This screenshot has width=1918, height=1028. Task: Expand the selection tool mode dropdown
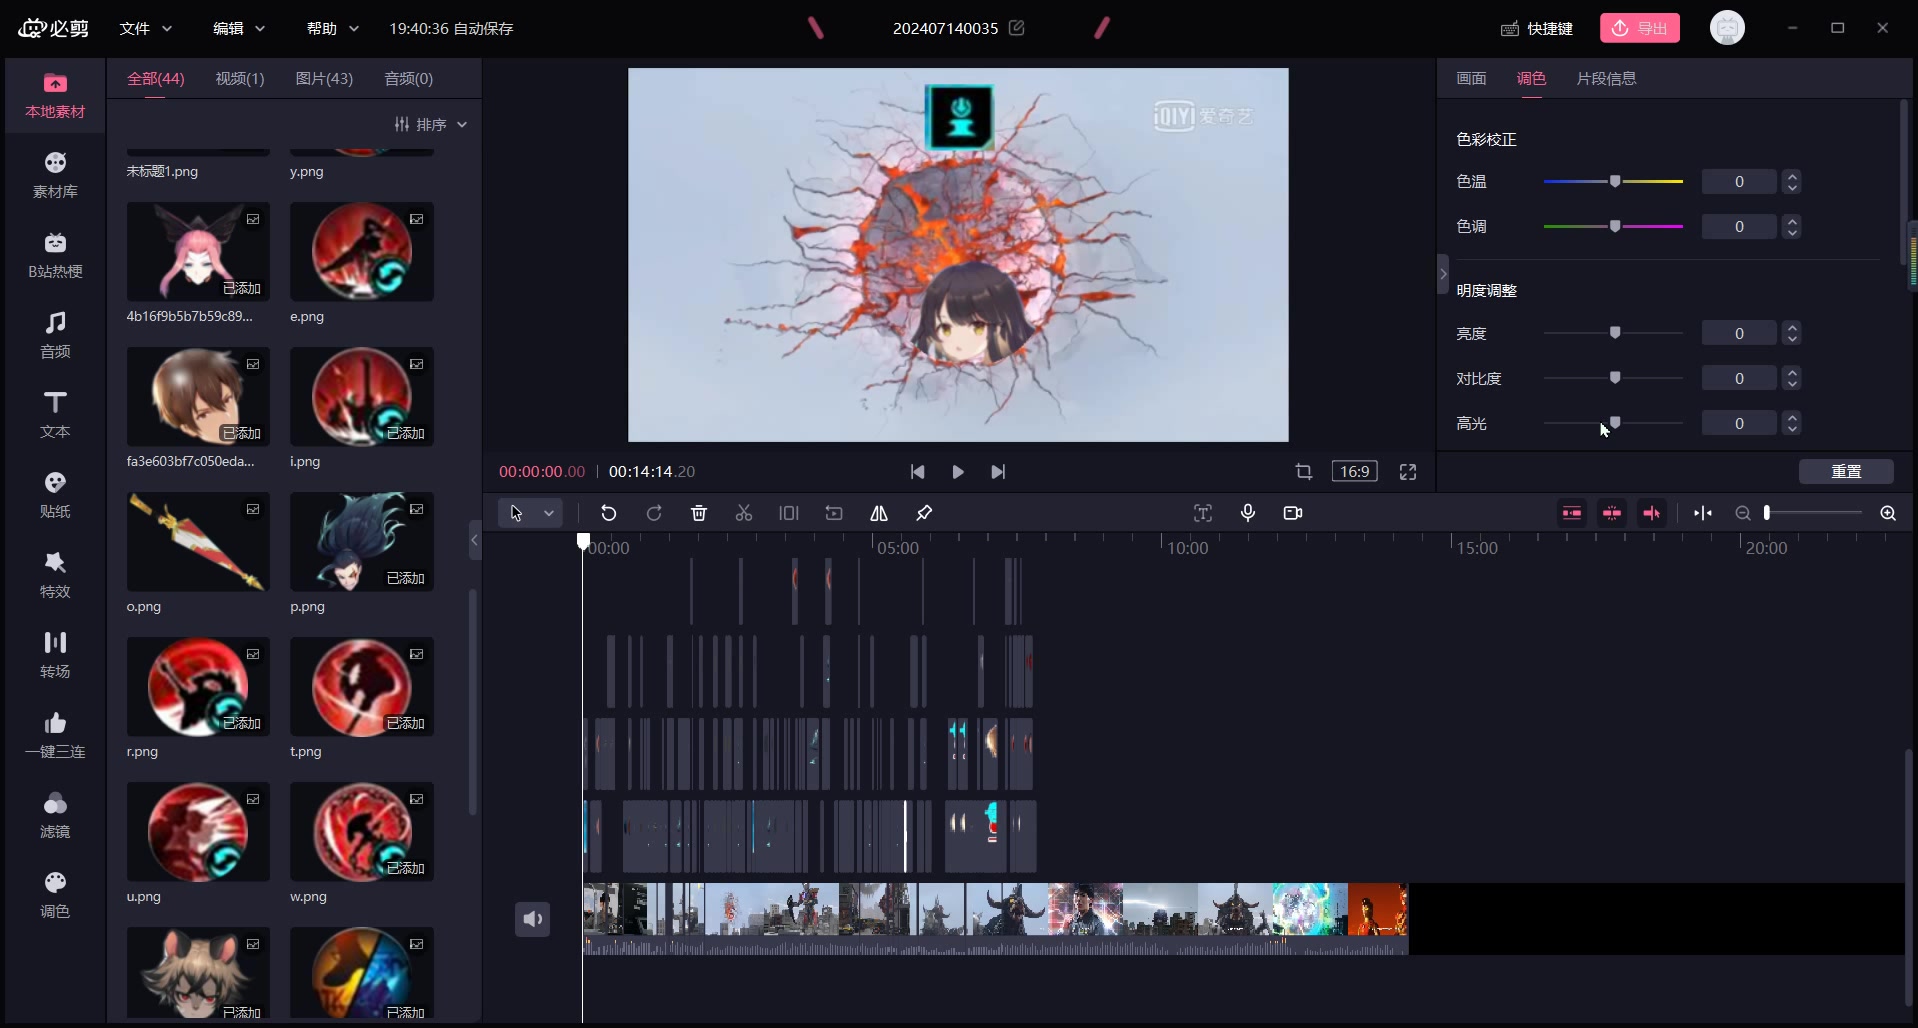pyautogui.click(x=549, y=513)
